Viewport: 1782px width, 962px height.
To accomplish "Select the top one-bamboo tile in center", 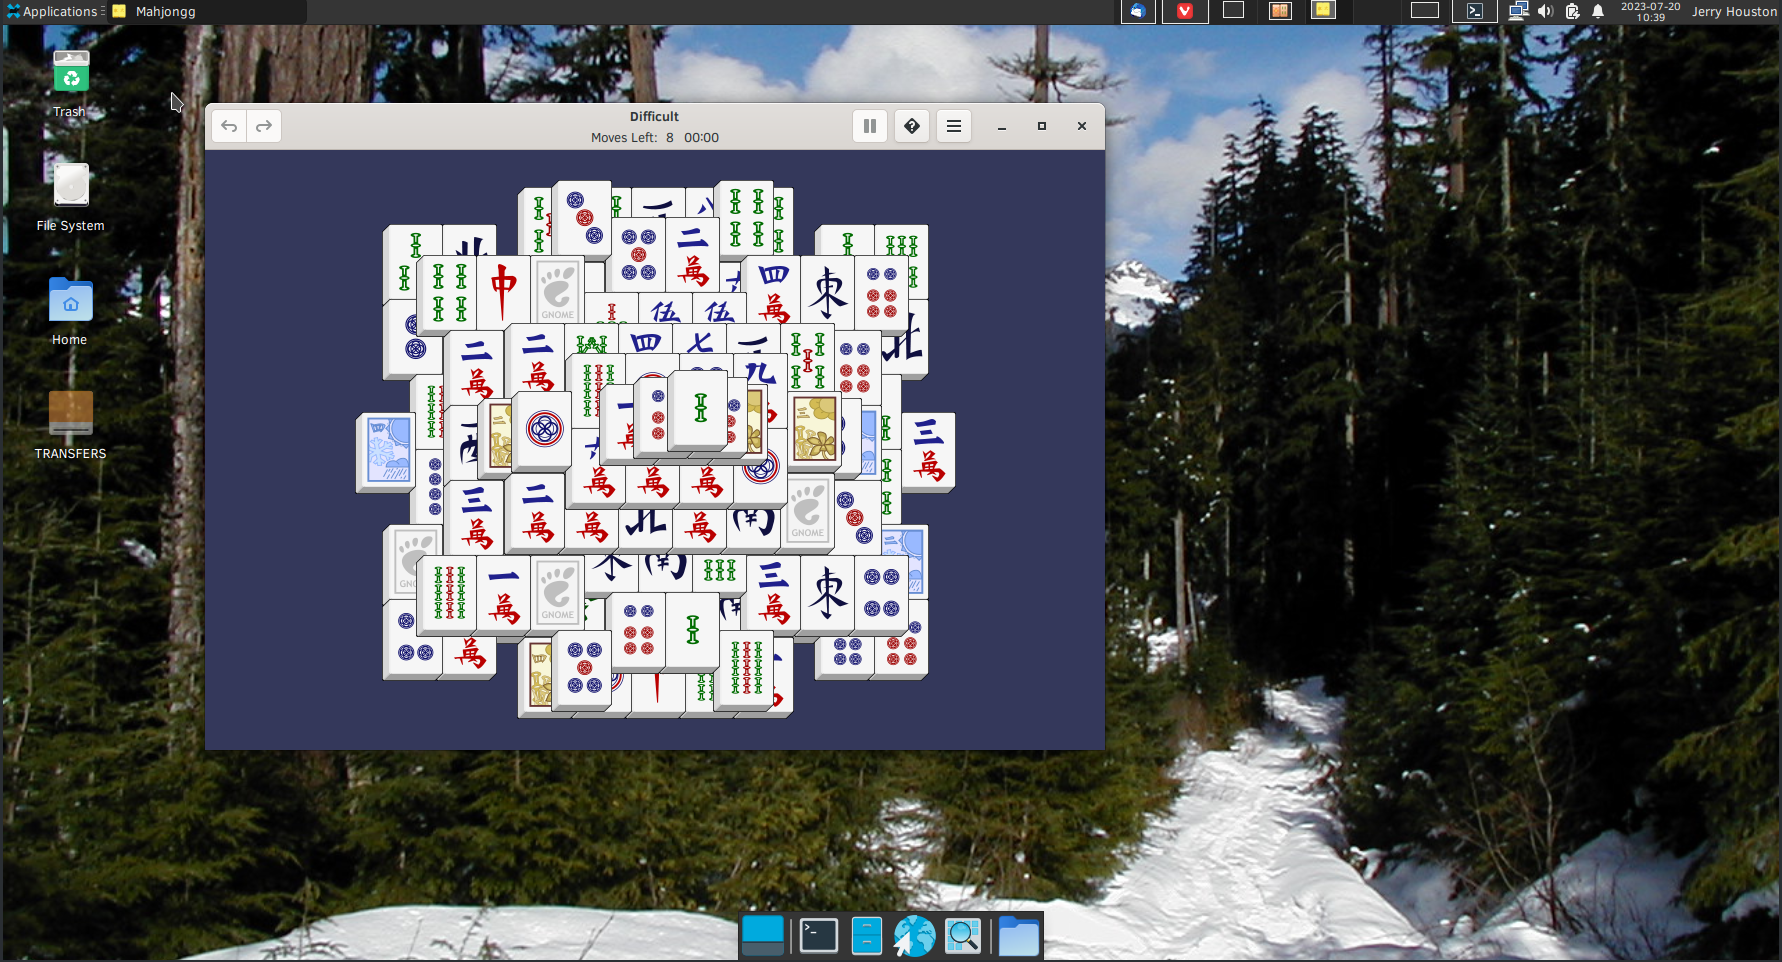I will (700, 409).
